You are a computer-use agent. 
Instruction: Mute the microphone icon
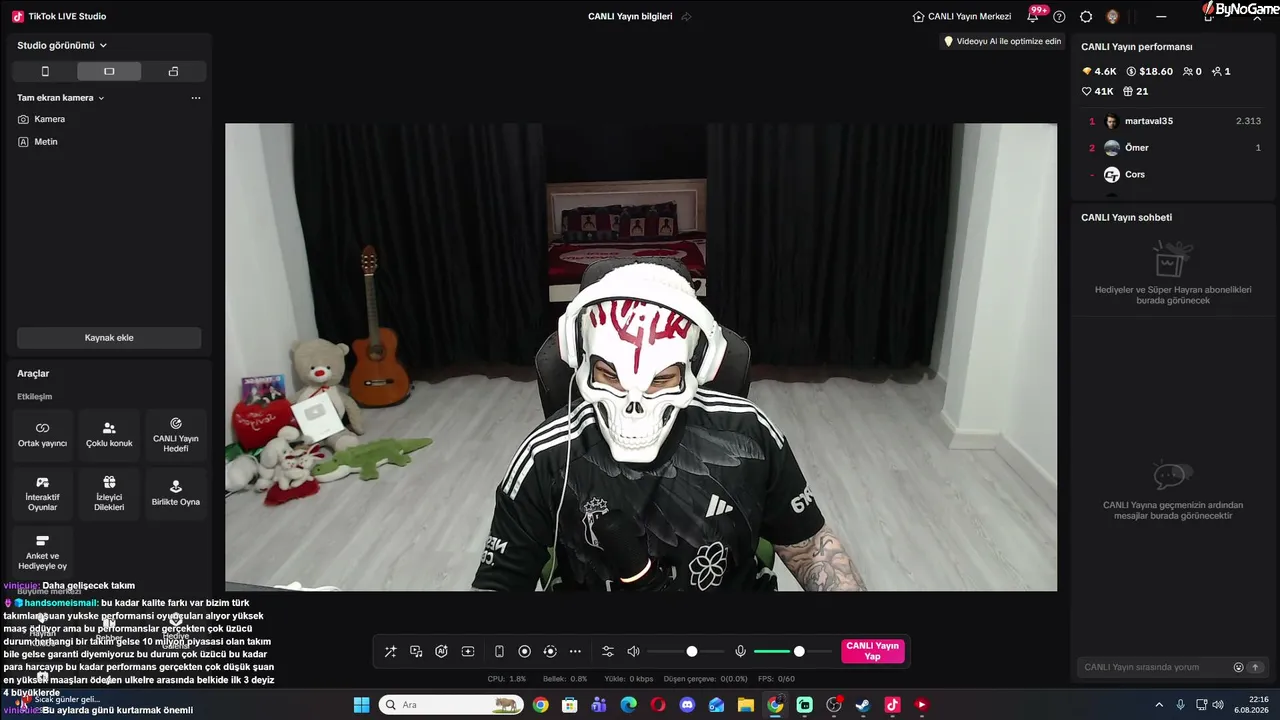click(740, 652)
